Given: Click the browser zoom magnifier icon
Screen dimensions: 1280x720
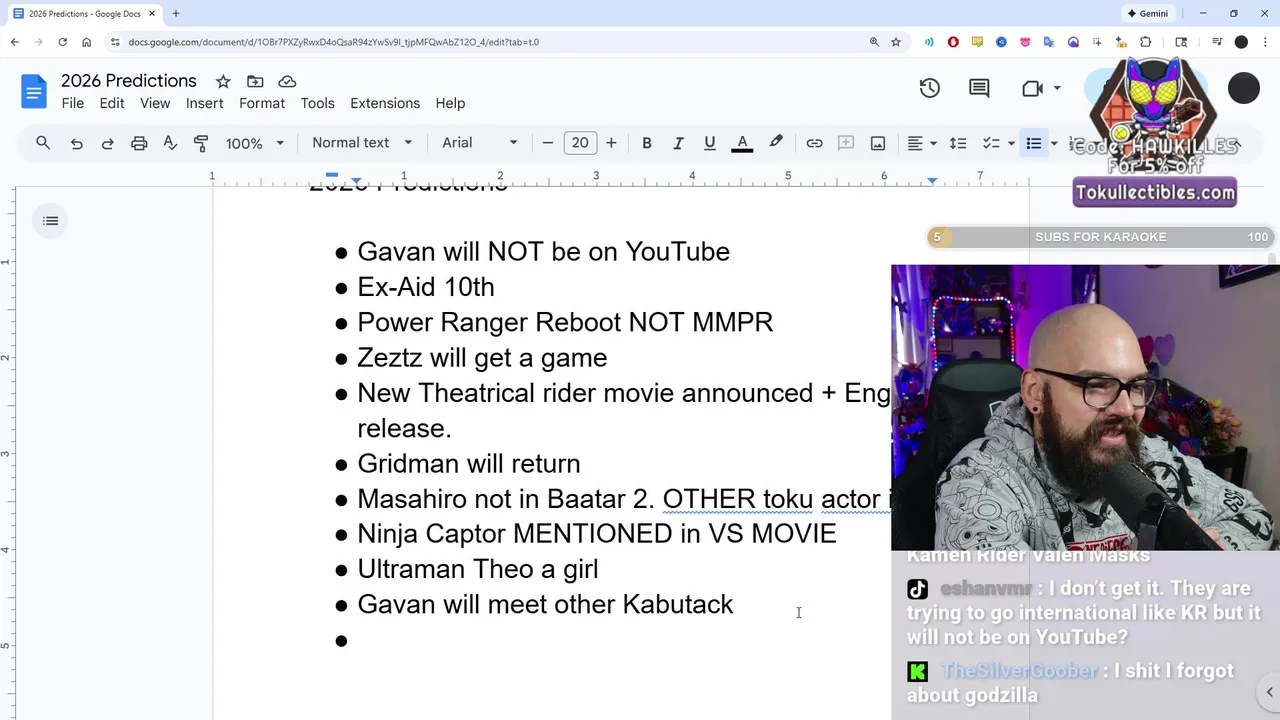Looking at the screenshot, I should 874,42.
